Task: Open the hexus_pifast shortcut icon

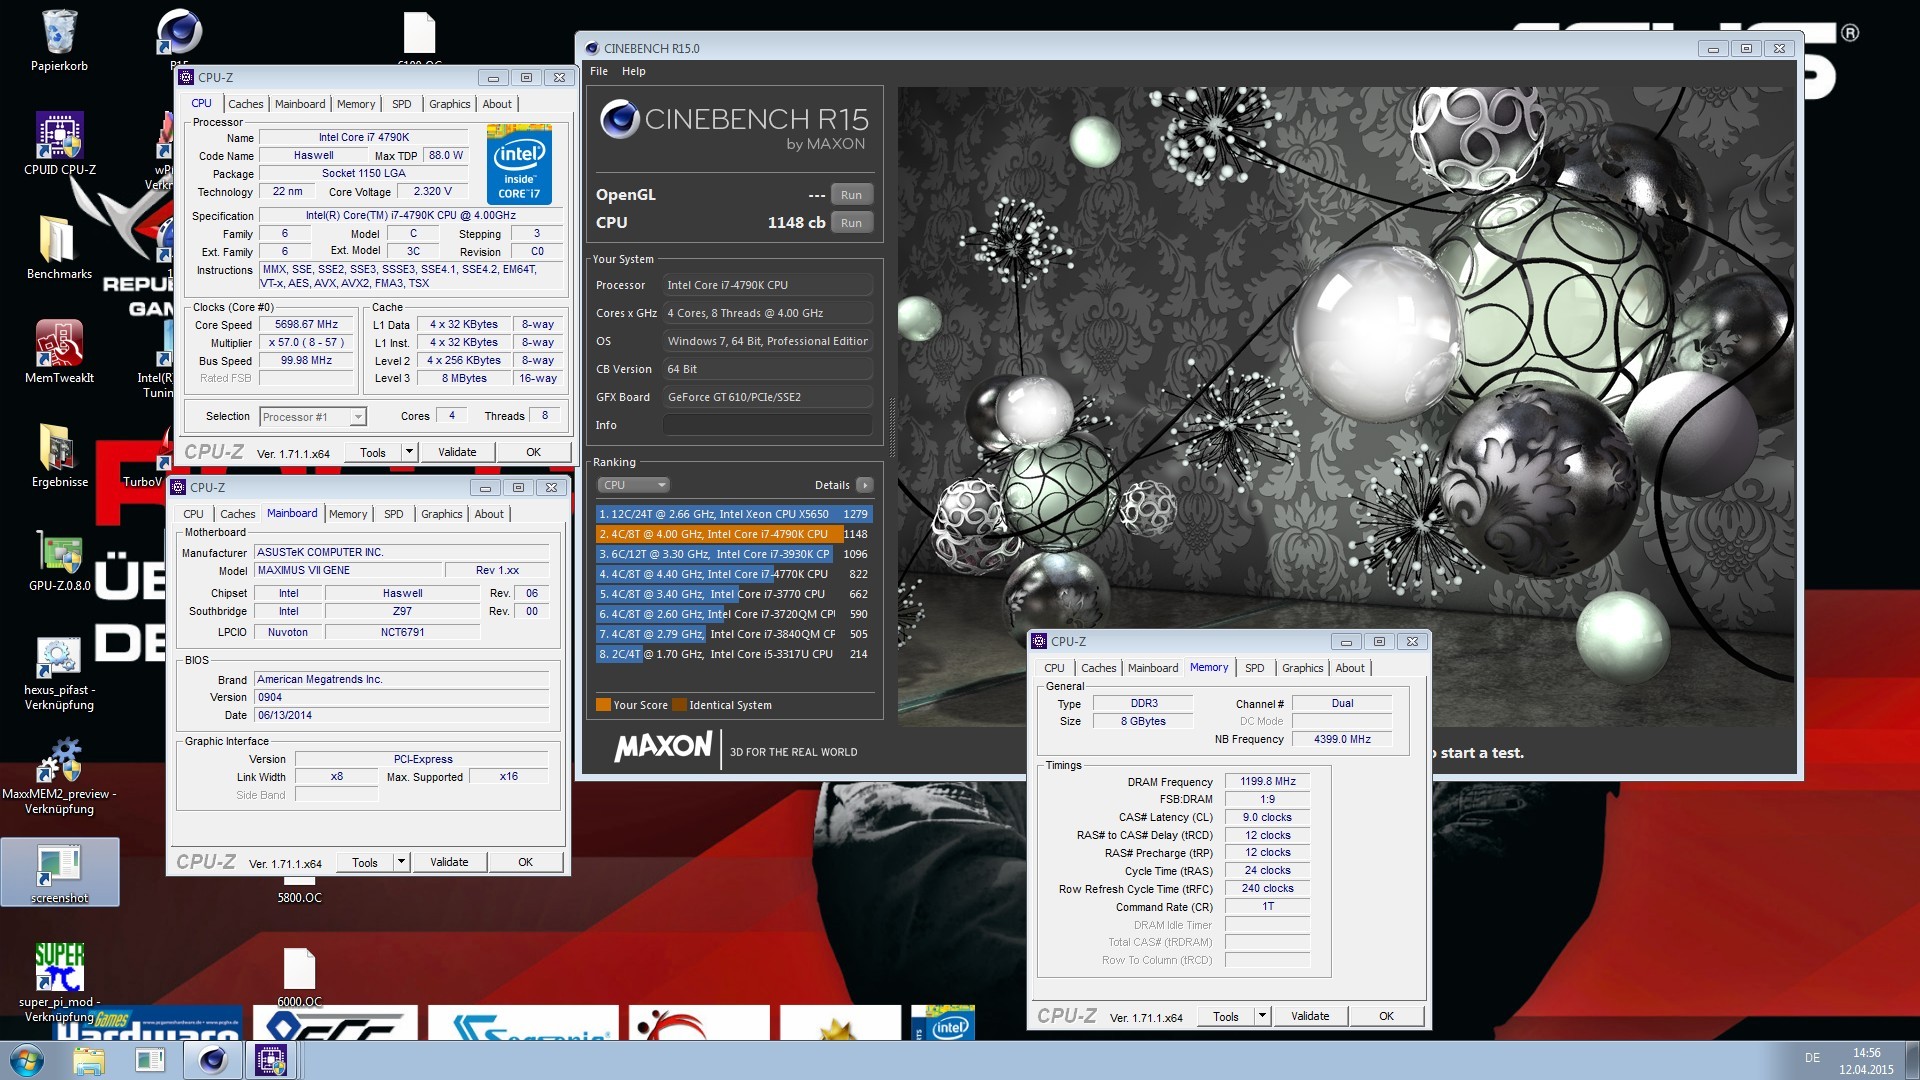Action: [59, 670]
